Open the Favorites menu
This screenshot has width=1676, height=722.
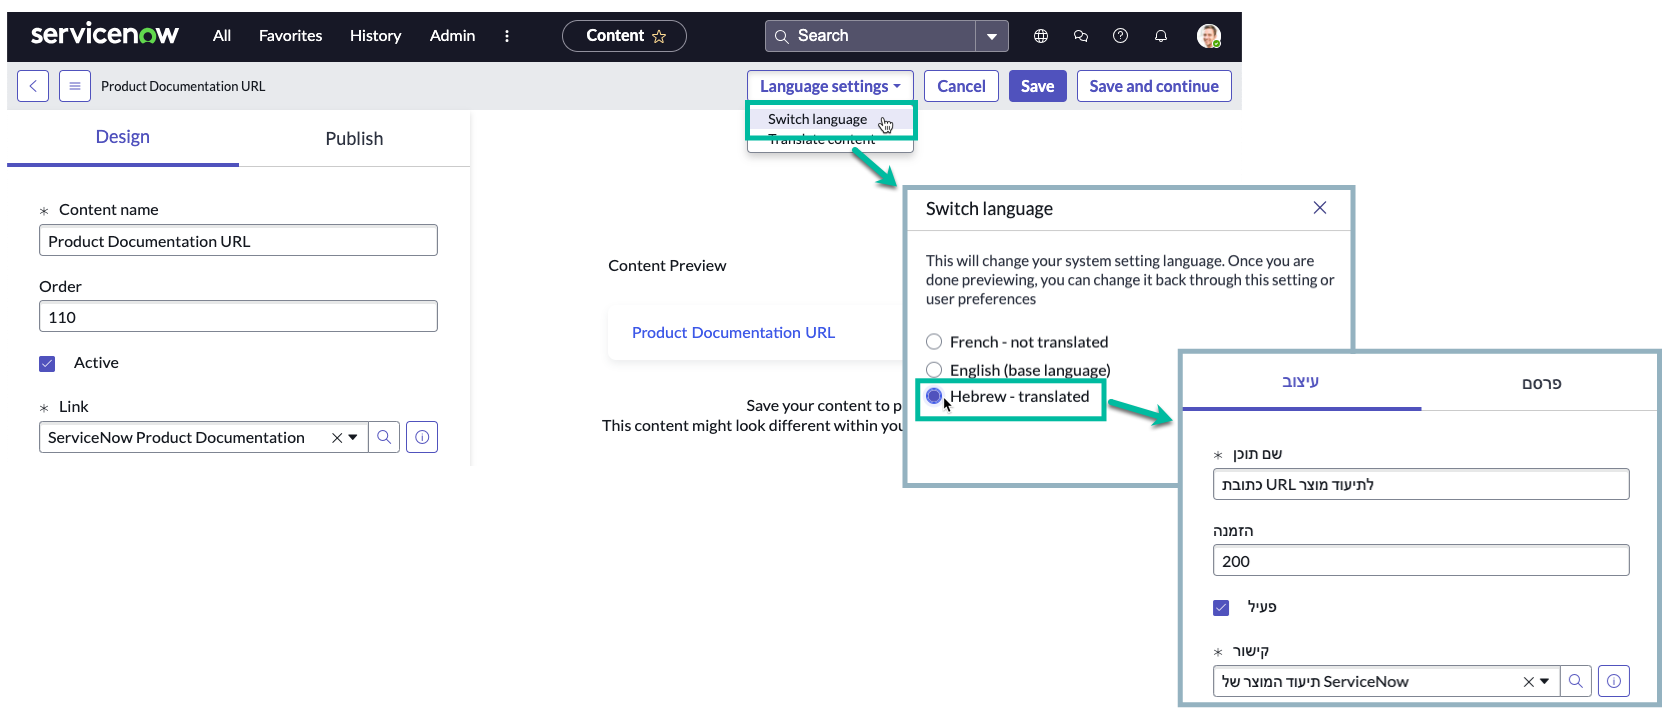coord(290,36)
